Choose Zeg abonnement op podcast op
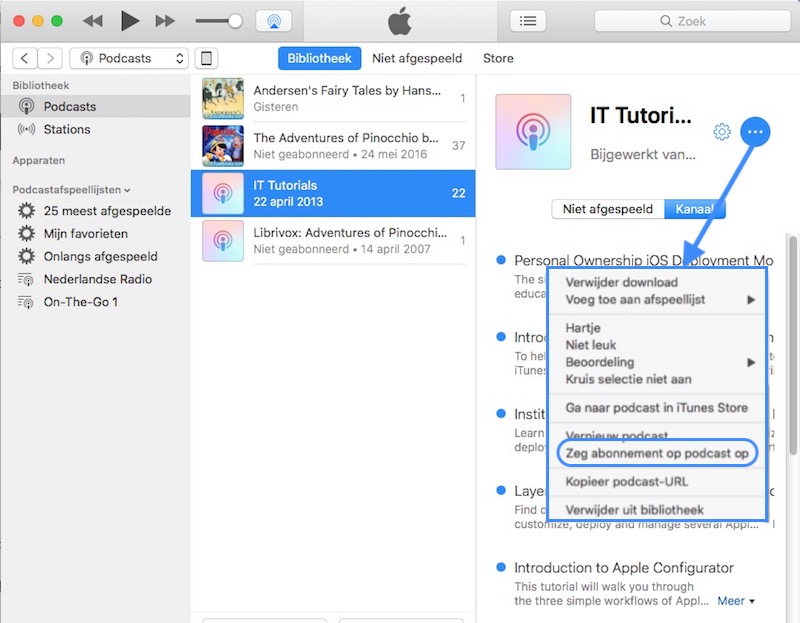The height and width of the screenshot is (623, 800). (x=657, y=453)
